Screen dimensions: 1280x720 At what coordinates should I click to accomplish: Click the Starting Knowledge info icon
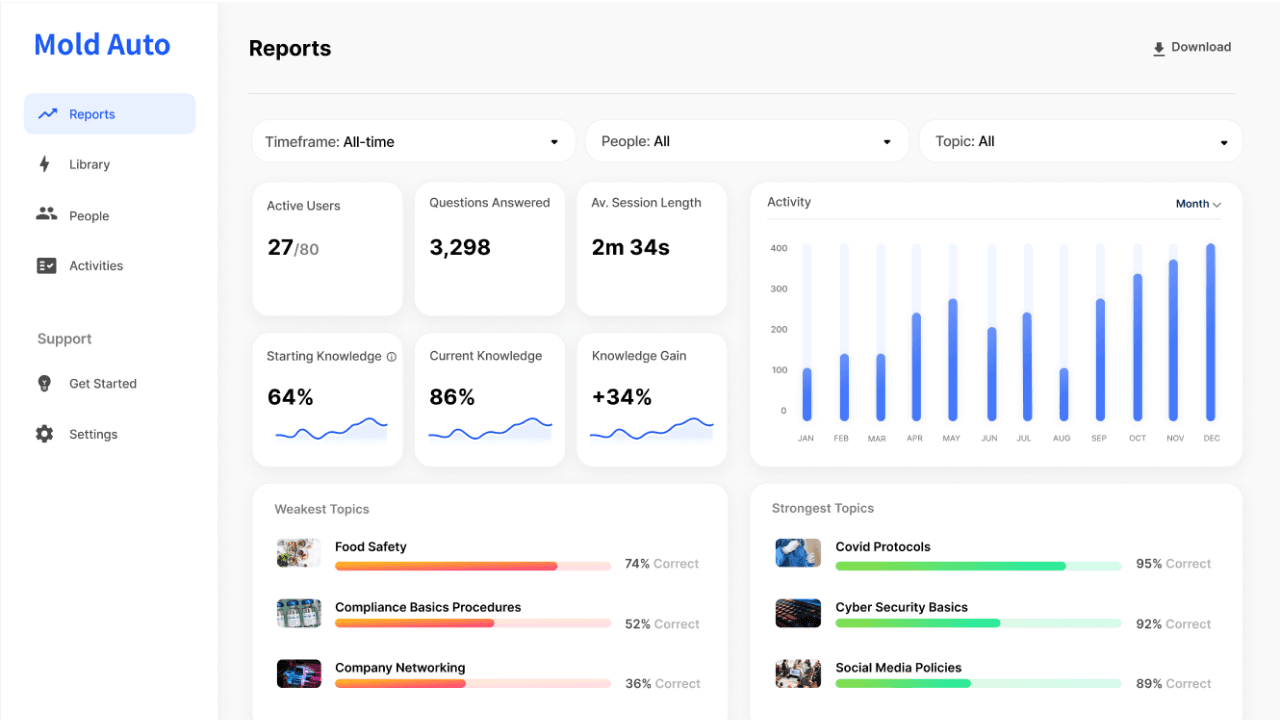coord(391,357)
